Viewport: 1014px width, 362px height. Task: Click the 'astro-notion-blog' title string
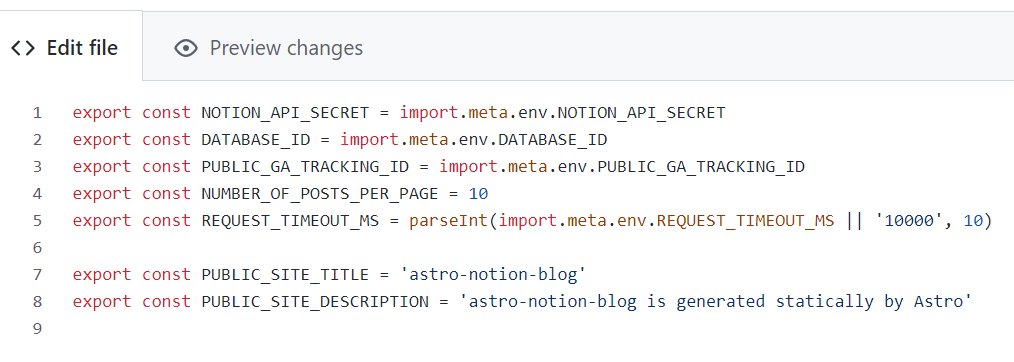point(493,275)
